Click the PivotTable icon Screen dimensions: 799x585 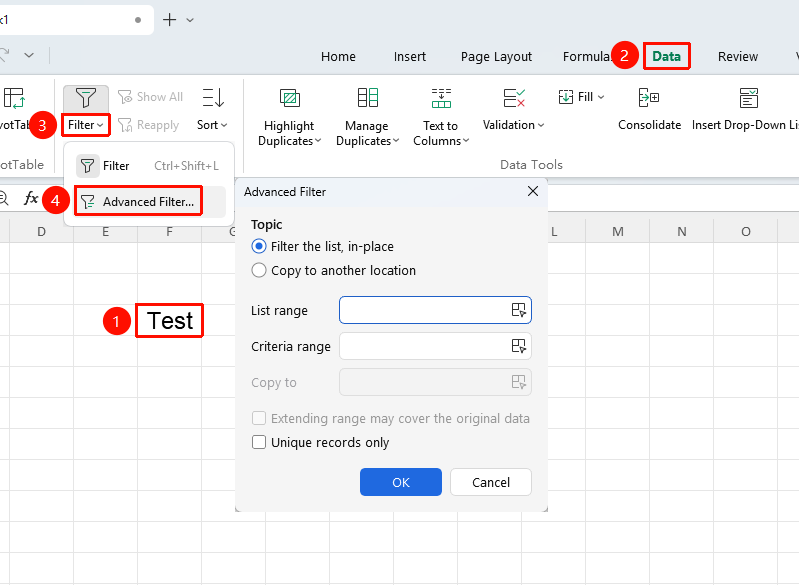[14, 98]
